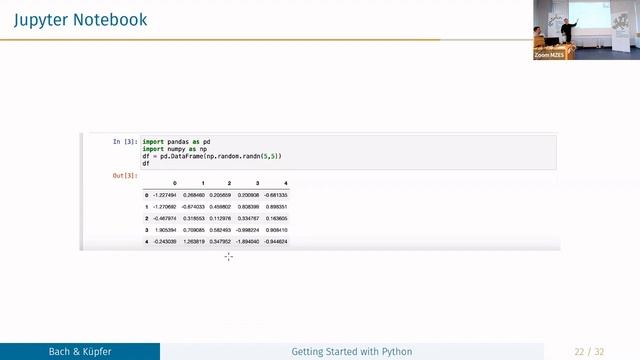The height and width of the screenshot is (360, 640).
Task: Click the 'Getting Started with Python' footer title
Action: point(351,351)
